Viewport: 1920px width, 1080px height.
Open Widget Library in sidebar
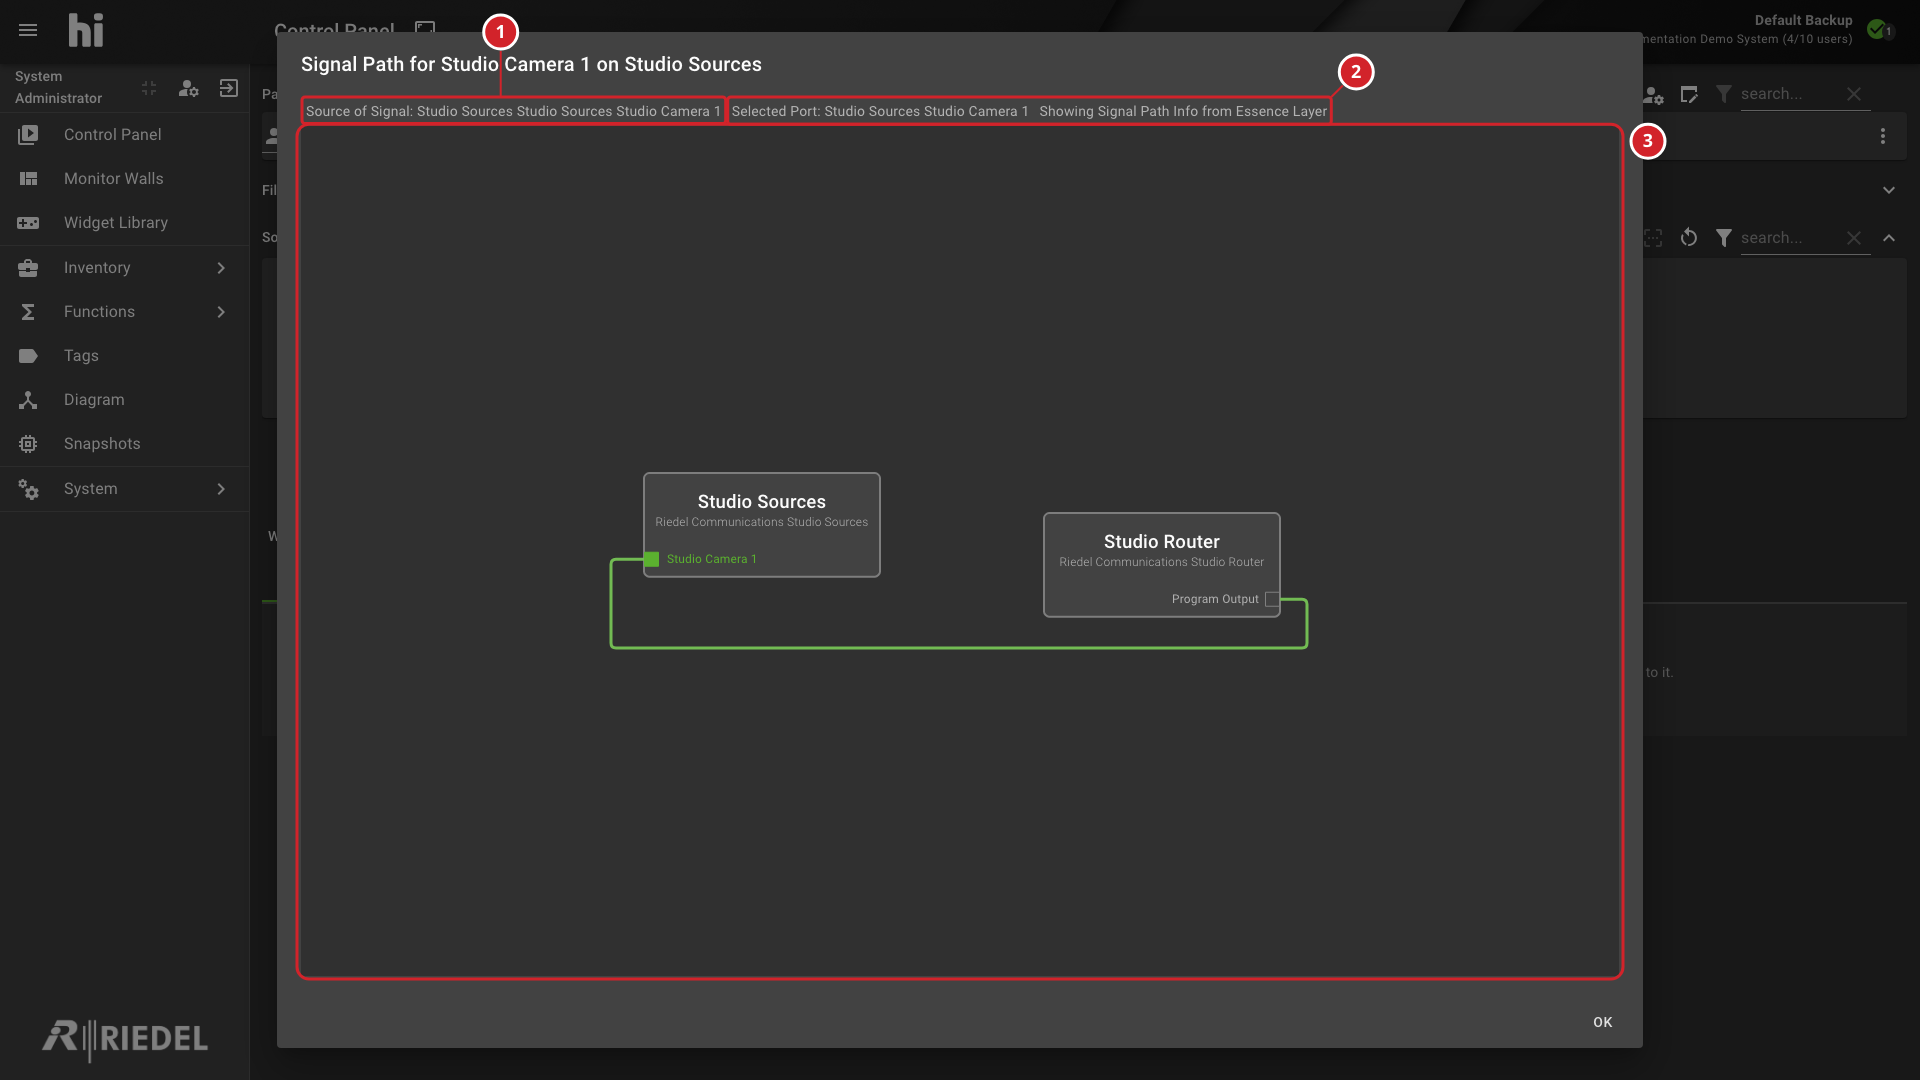[x=124, y=222]
